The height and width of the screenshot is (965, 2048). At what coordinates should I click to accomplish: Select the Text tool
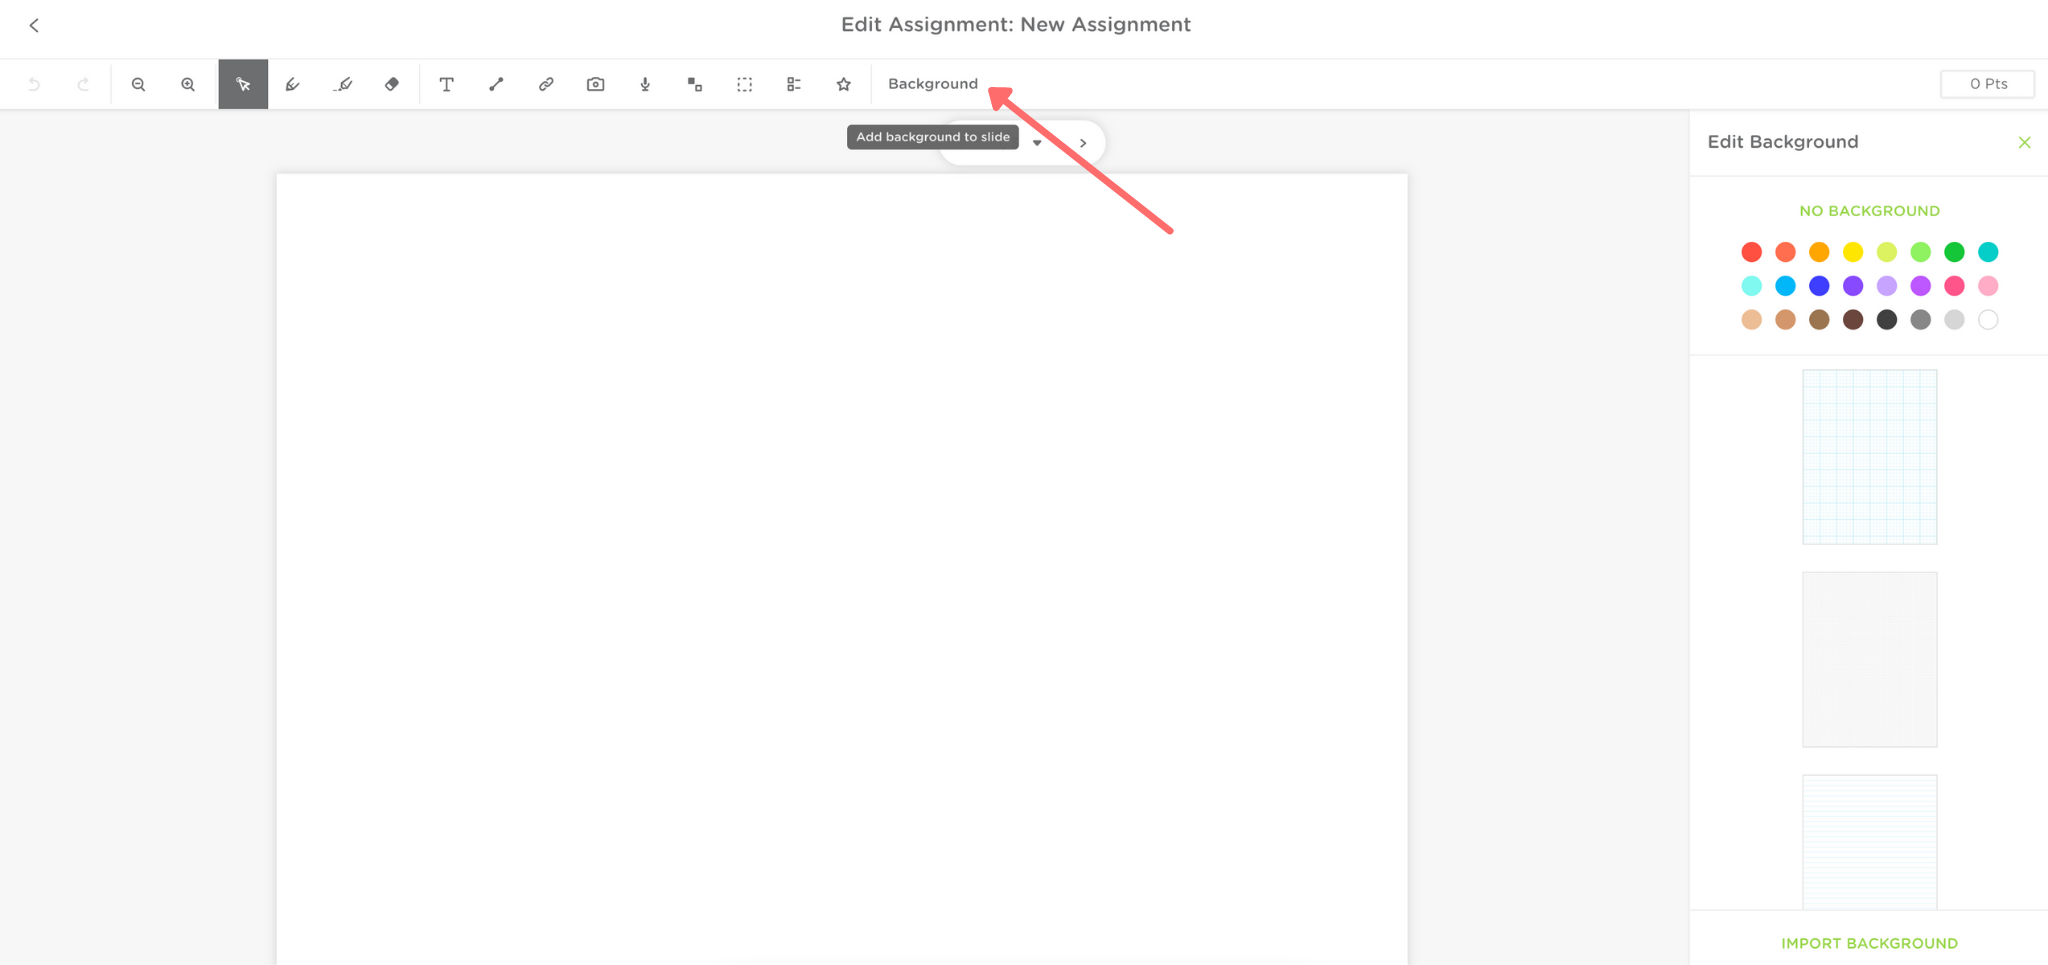(446, 84)
